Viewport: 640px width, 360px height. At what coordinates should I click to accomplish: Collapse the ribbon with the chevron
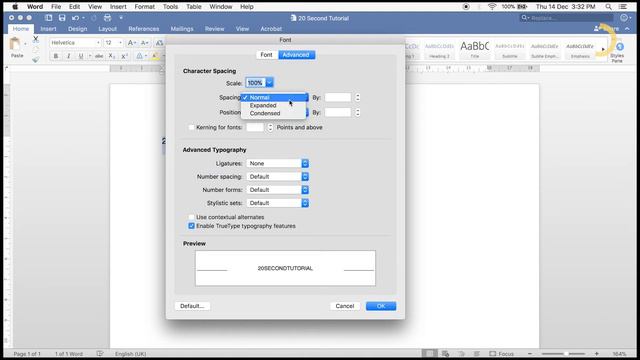pos(627,29)
